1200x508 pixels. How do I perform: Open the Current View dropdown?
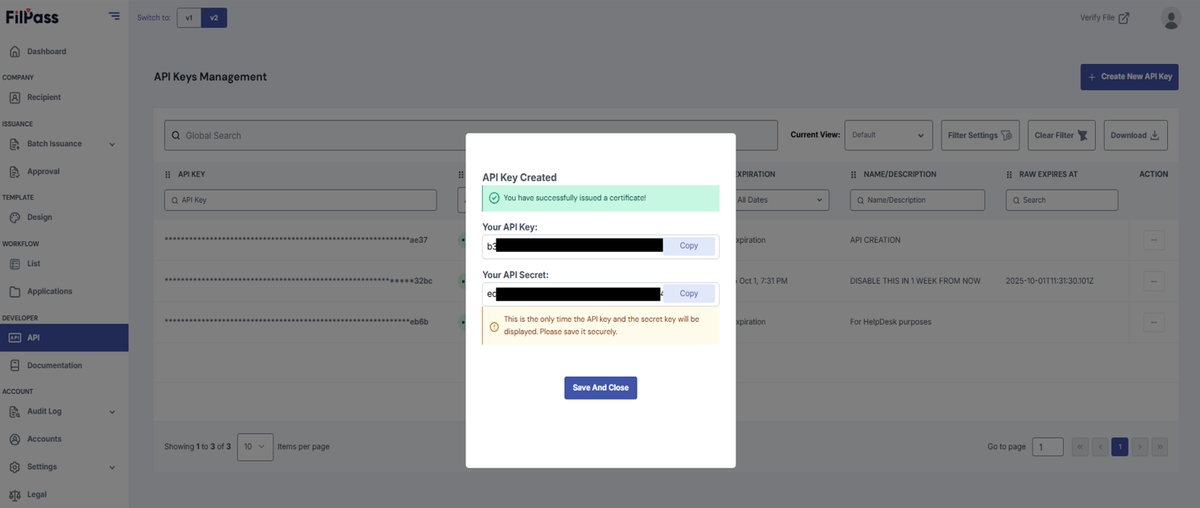point(889,135)
